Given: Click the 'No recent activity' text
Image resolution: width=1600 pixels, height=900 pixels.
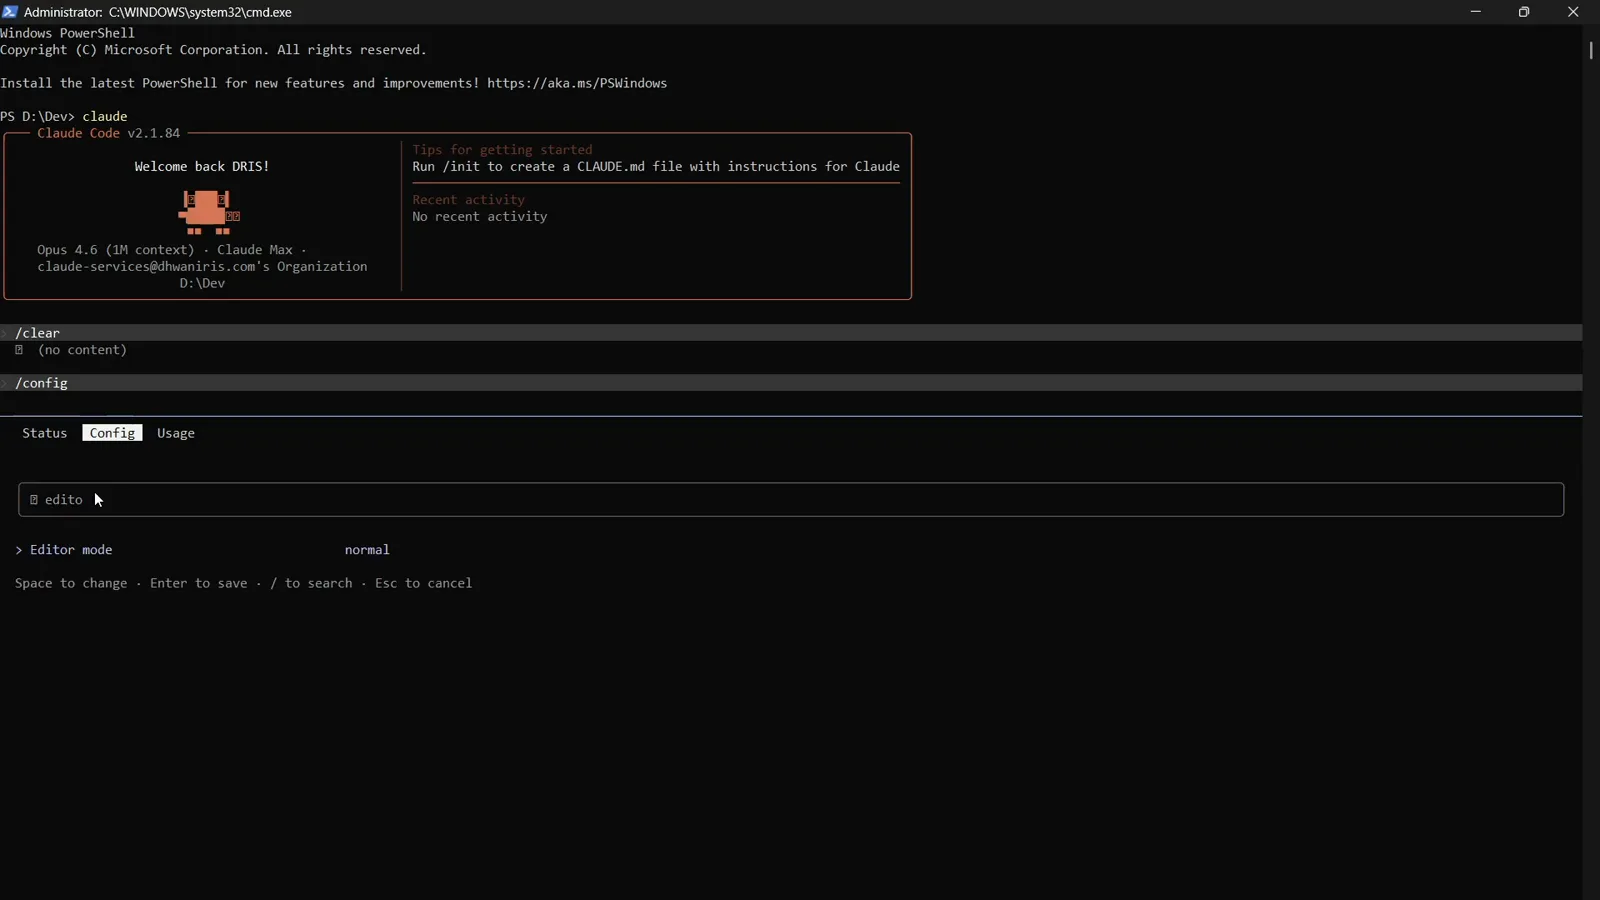Looking at the screenshot, I should click(x=480, y=217).
